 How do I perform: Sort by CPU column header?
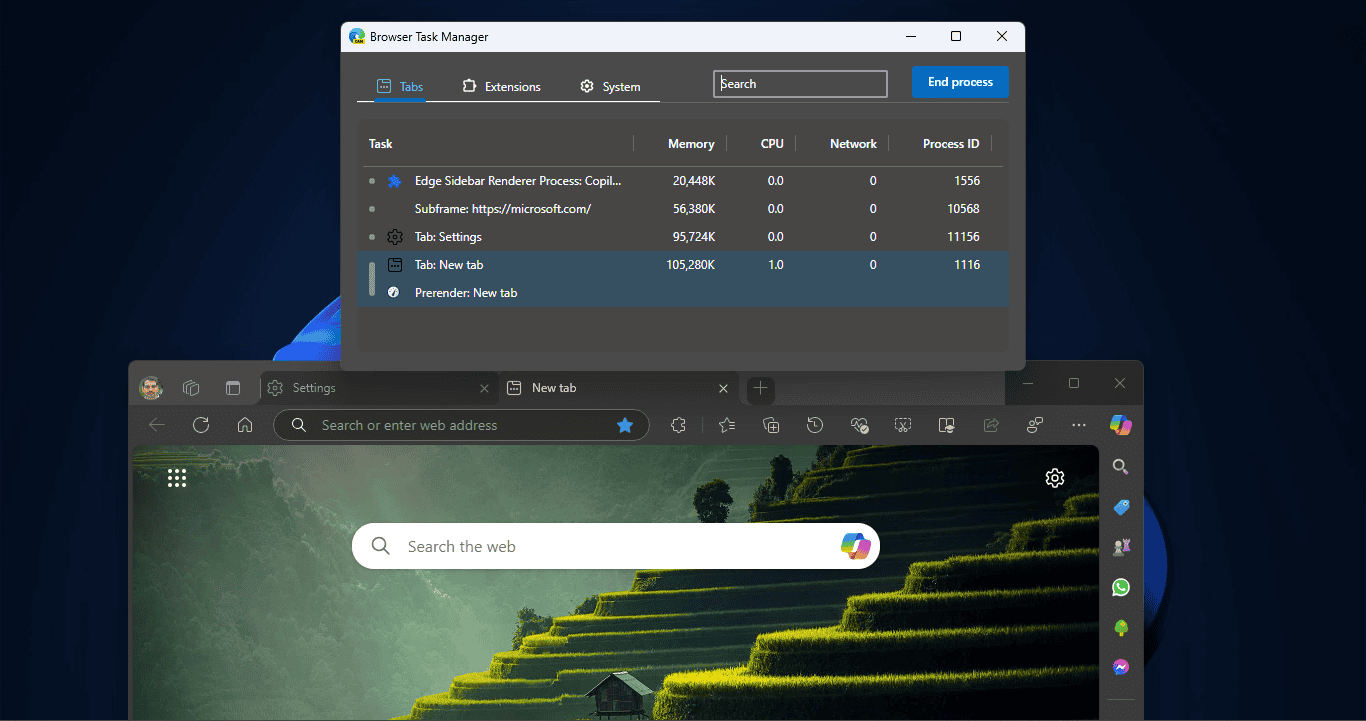pos(772,144)
